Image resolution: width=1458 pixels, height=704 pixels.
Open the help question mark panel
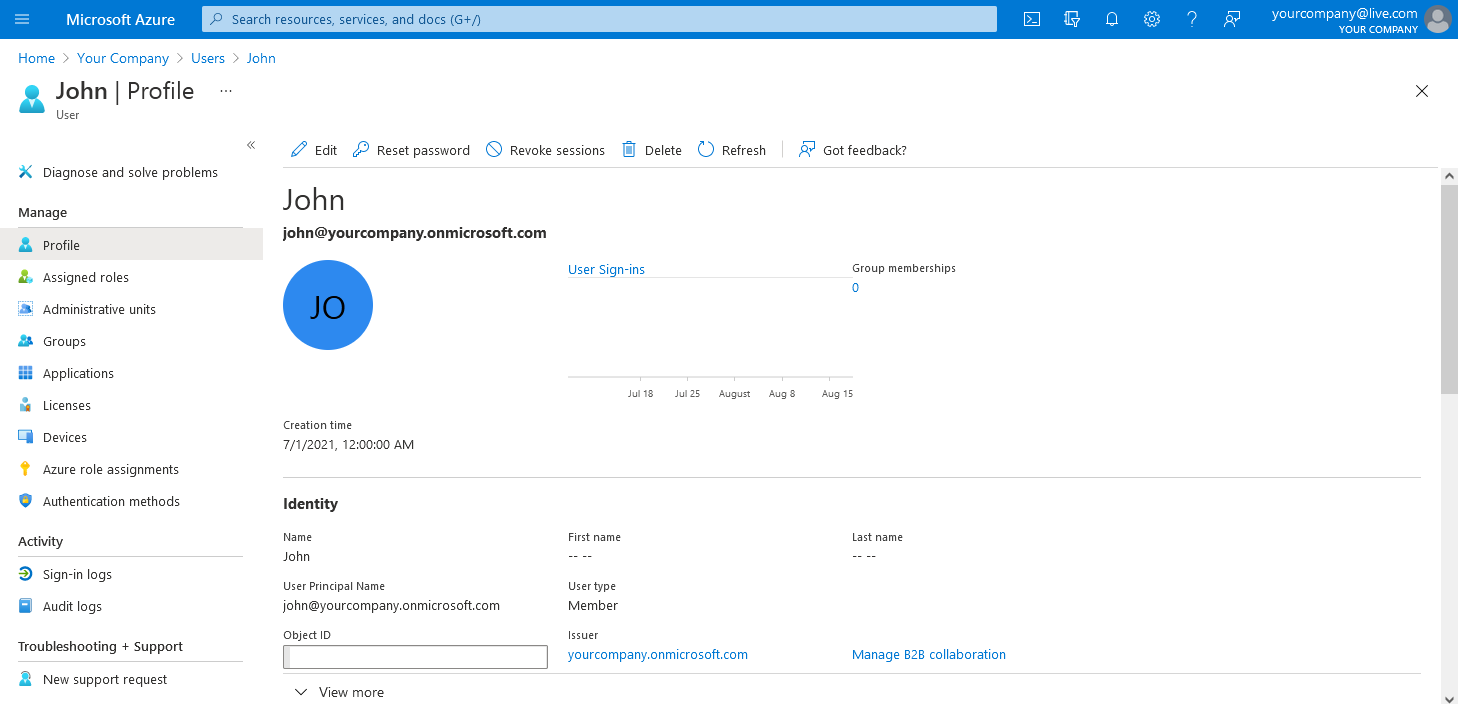coord(1191,18)
